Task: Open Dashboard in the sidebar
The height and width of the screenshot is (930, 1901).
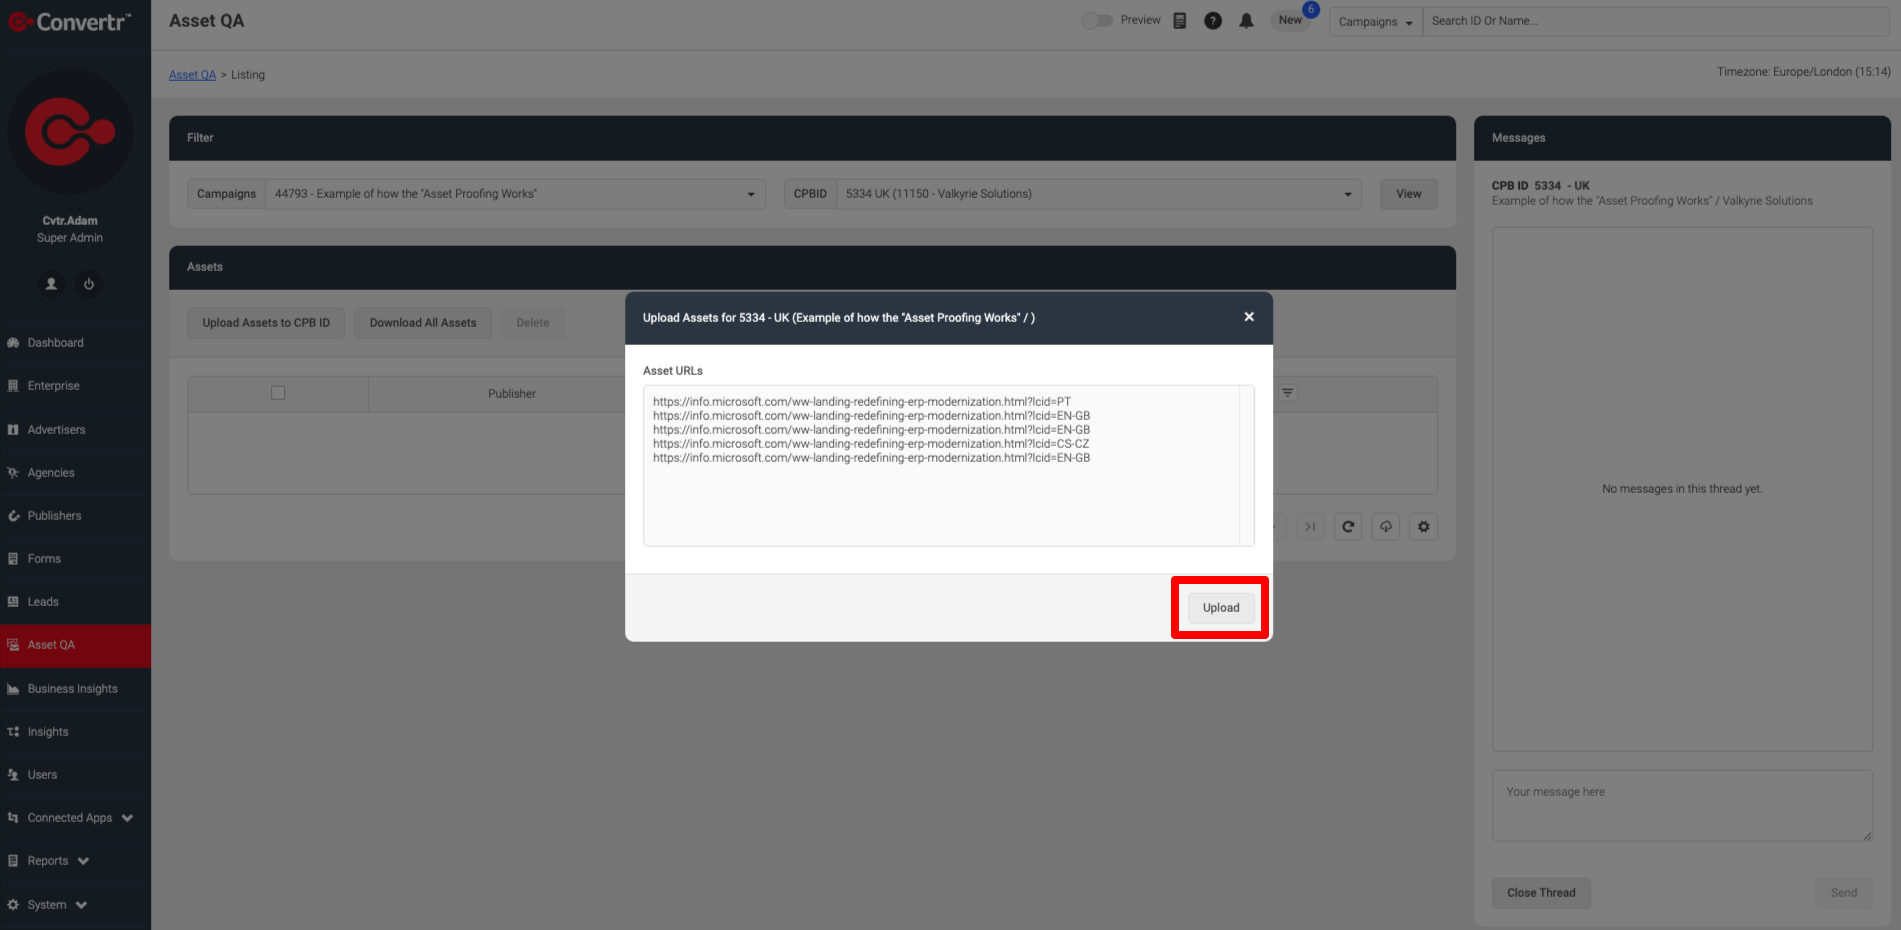Action: [75, 343]
